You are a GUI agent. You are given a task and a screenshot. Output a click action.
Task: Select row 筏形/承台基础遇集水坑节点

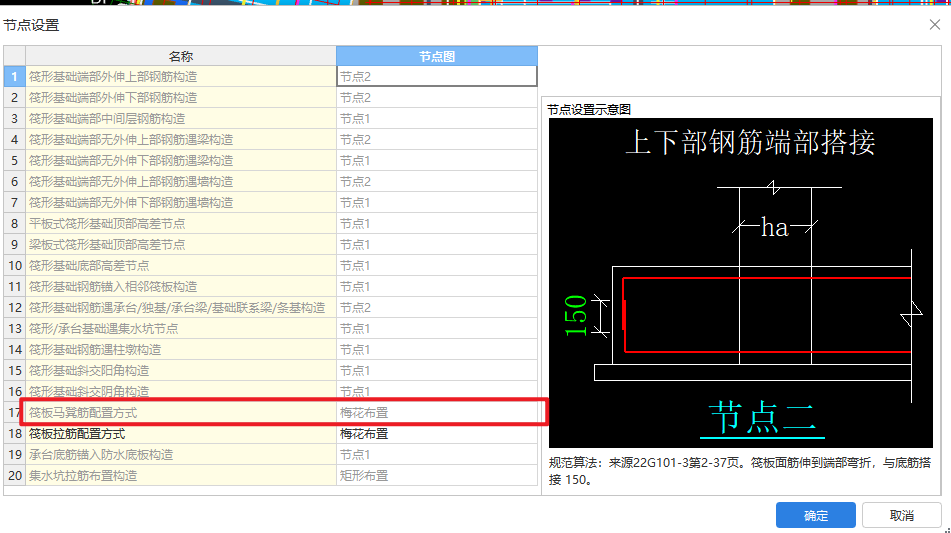(181, 329)
